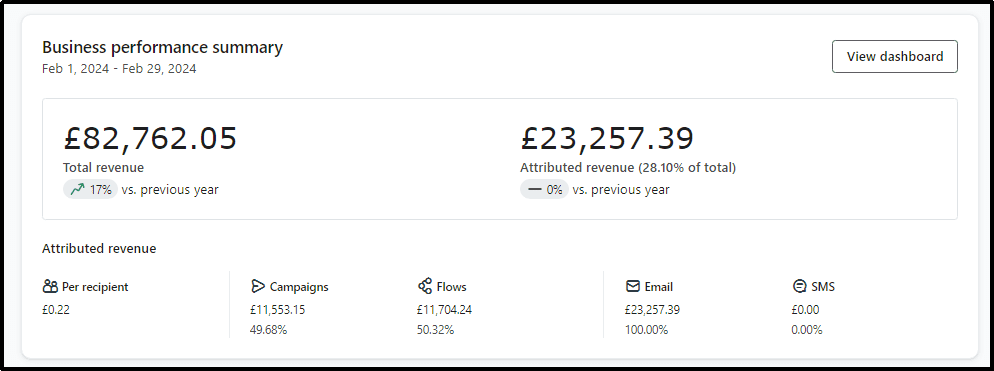The image size is (994, 371).
Task: Click the Per recipient £0.22 value
Action: click(x=56, y=309)
